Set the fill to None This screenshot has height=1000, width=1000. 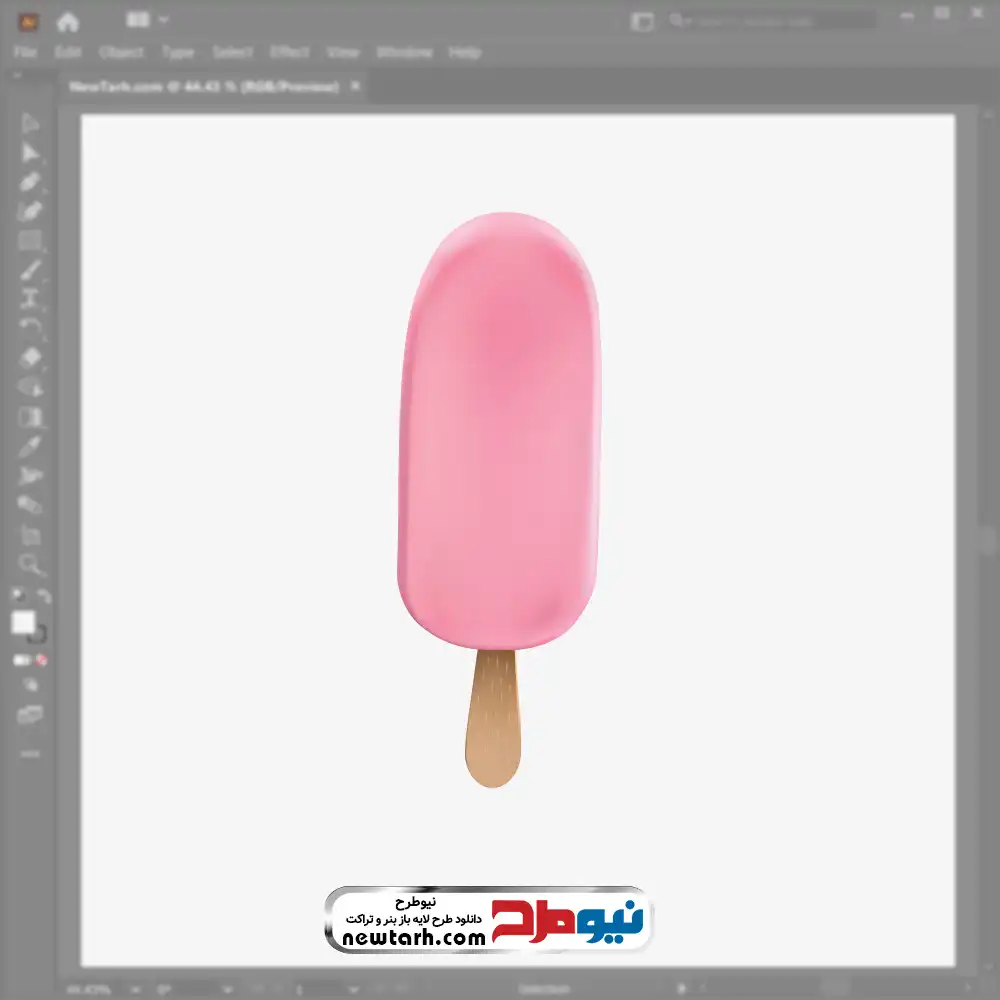[x=42, y=660]
